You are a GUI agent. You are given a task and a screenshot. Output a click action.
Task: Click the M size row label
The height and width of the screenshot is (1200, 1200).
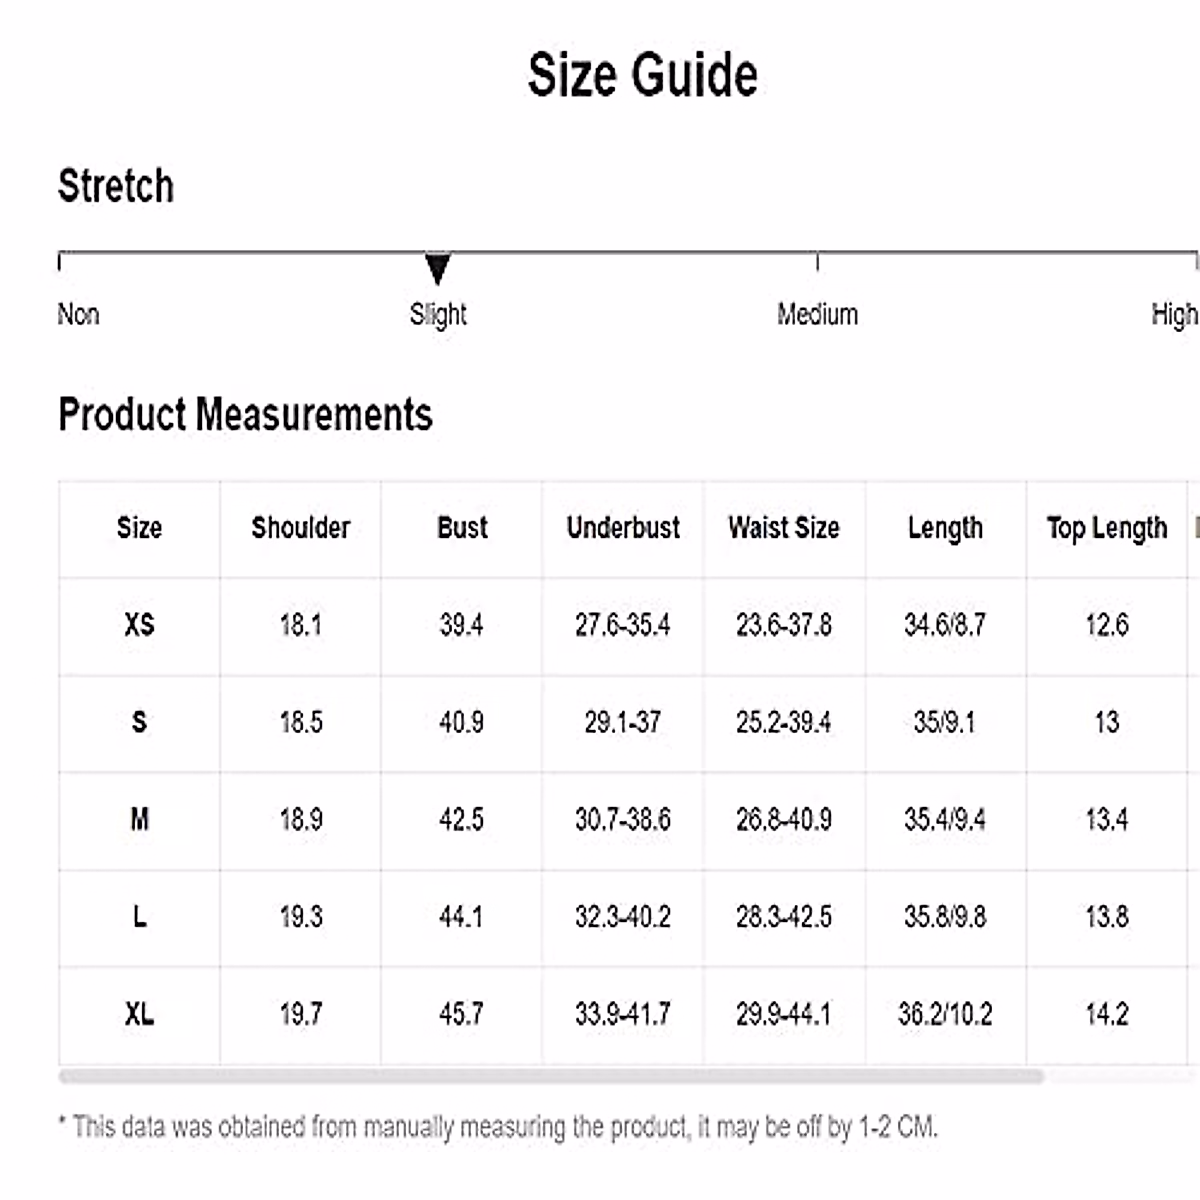[x=139, y=820]
